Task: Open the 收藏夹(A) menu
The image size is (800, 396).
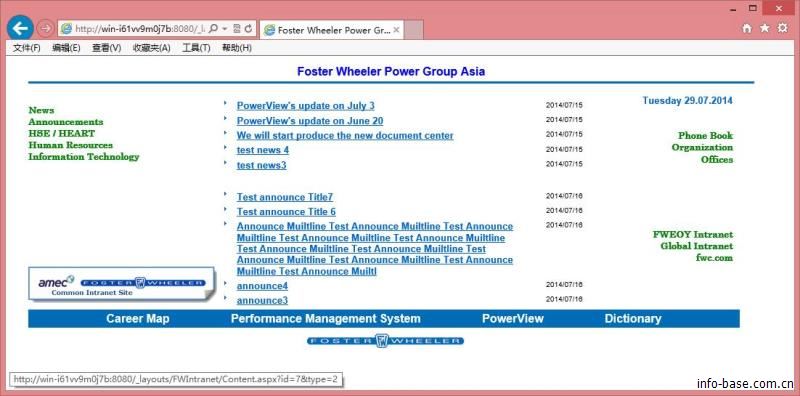Action: pyautogui.click(x=152, y=48)
